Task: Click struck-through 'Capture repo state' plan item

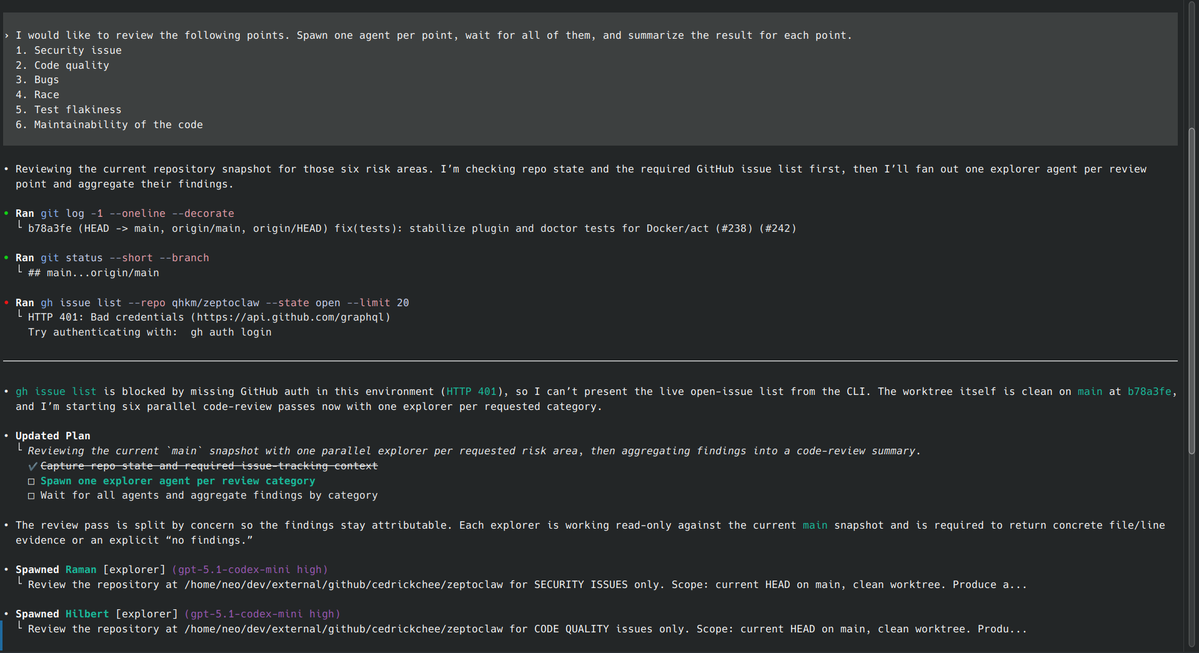Action: click(x=209, y=466)
